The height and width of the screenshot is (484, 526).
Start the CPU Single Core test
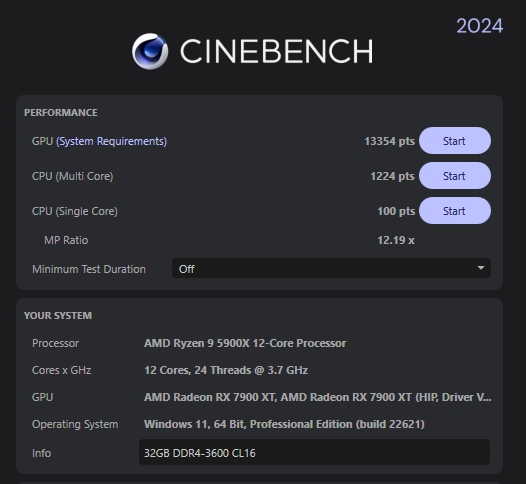pyautogui.click(x=455, y=211)
